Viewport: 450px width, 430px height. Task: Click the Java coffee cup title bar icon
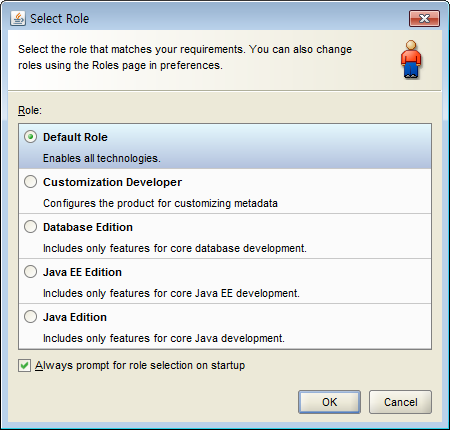point(18,19)
